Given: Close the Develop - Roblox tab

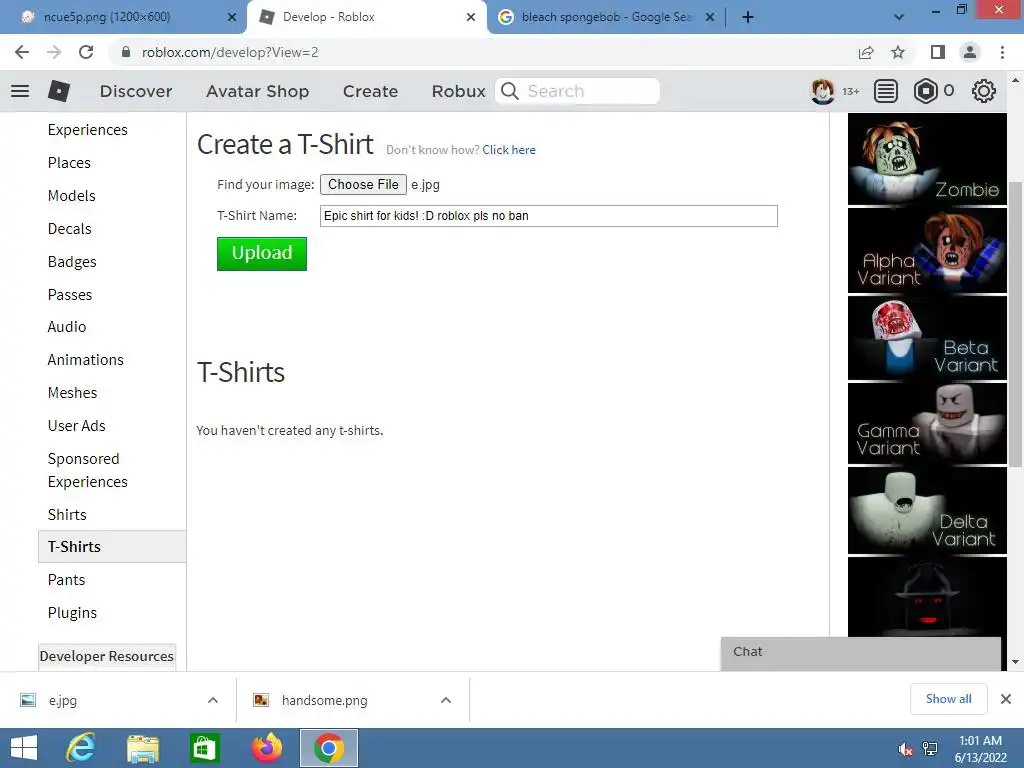Looking at the screenshot, I should [471, 17].
